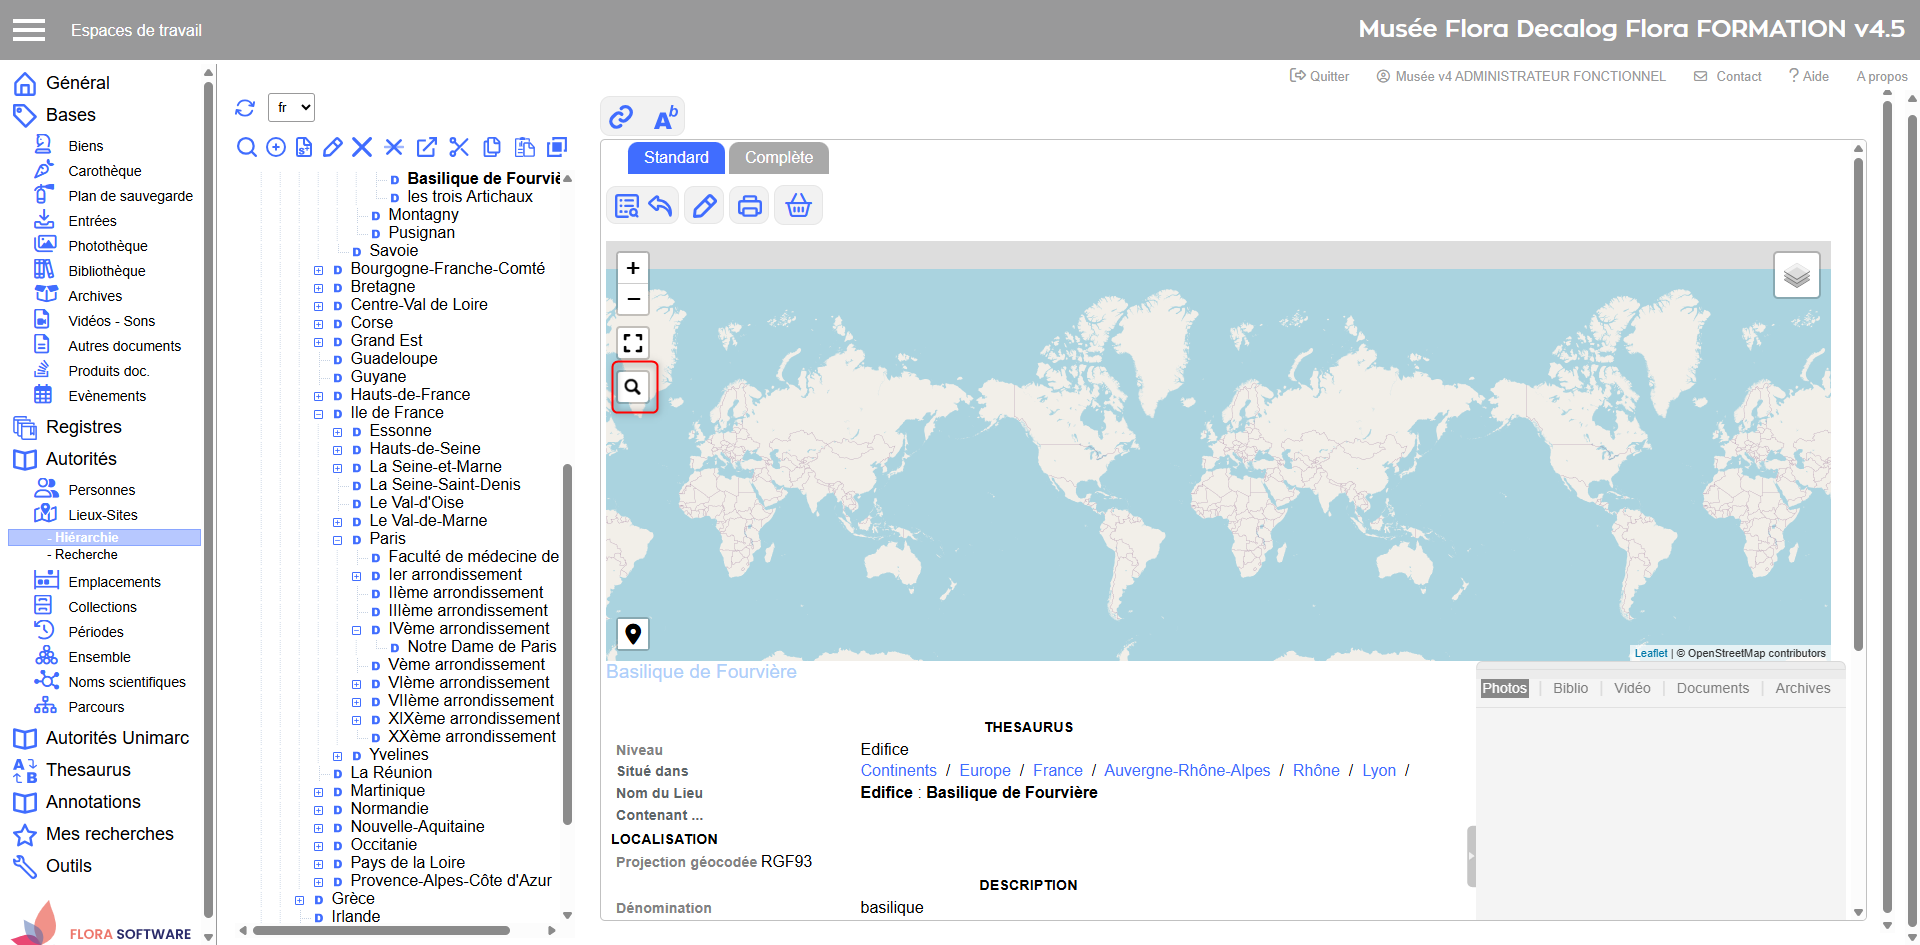Click the tree horizontal scrollbar
The height and width of the screenshot is (945, 1920).
(380, 930)
